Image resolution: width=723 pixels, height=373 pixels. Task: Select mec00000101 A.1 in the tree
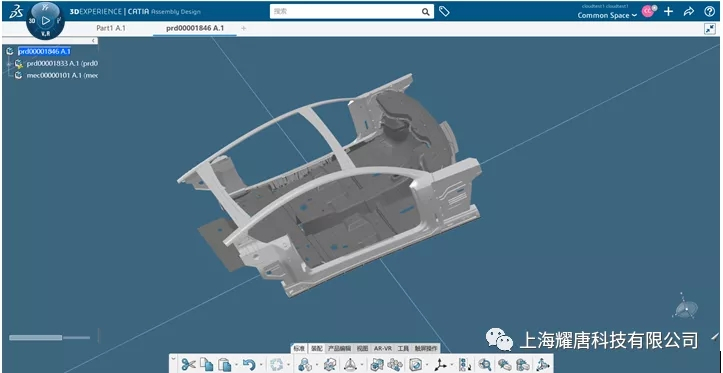[62, 75]
